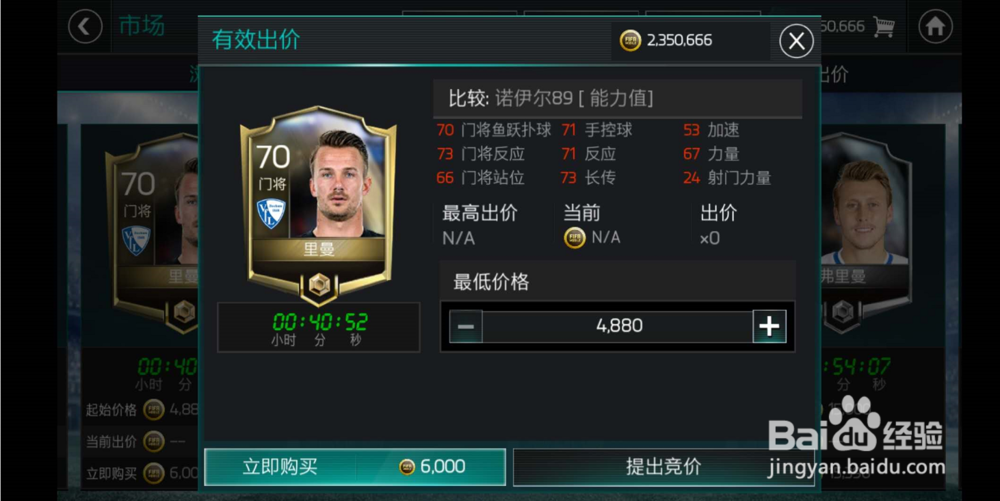Close the bid dialog with X button
The image size is (1000, 501).
(796, 41)
